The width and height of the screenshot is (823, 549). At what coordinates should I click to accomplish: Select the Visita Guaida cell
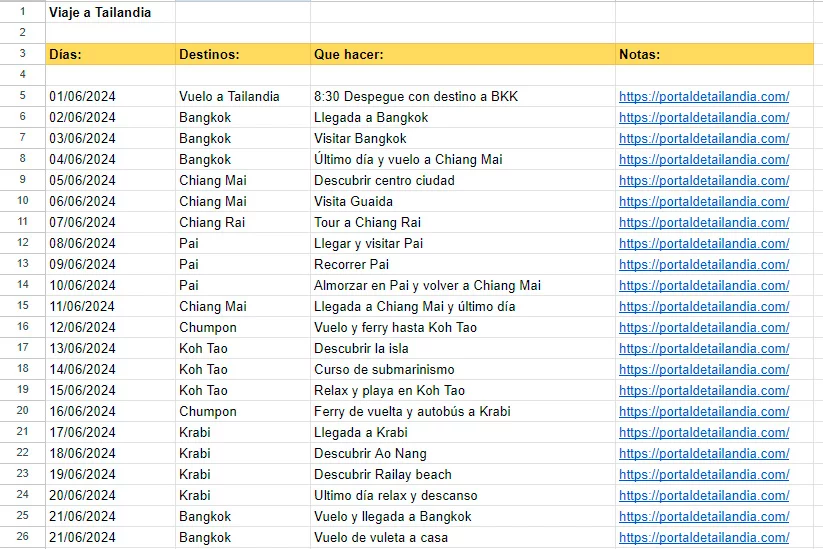462,202
